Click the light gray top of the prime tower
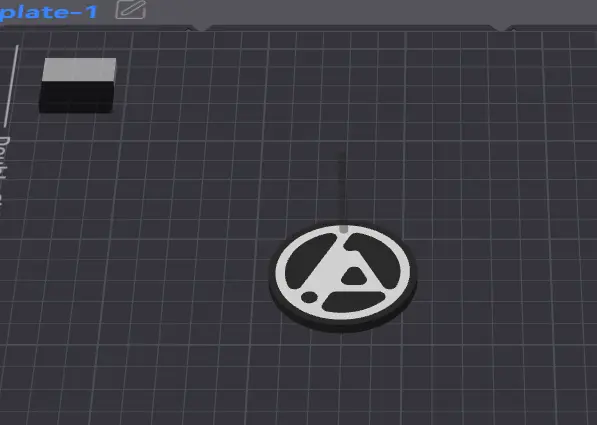597x425 pixels. coord(79,69)
